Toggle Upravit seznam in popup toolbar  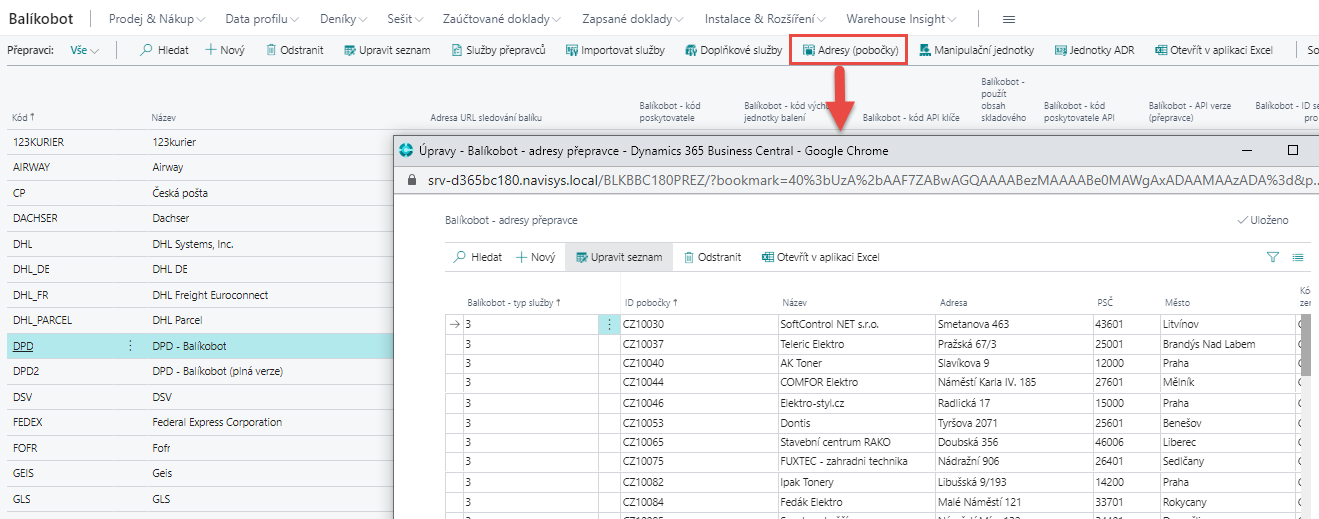(x=618, y=257)
